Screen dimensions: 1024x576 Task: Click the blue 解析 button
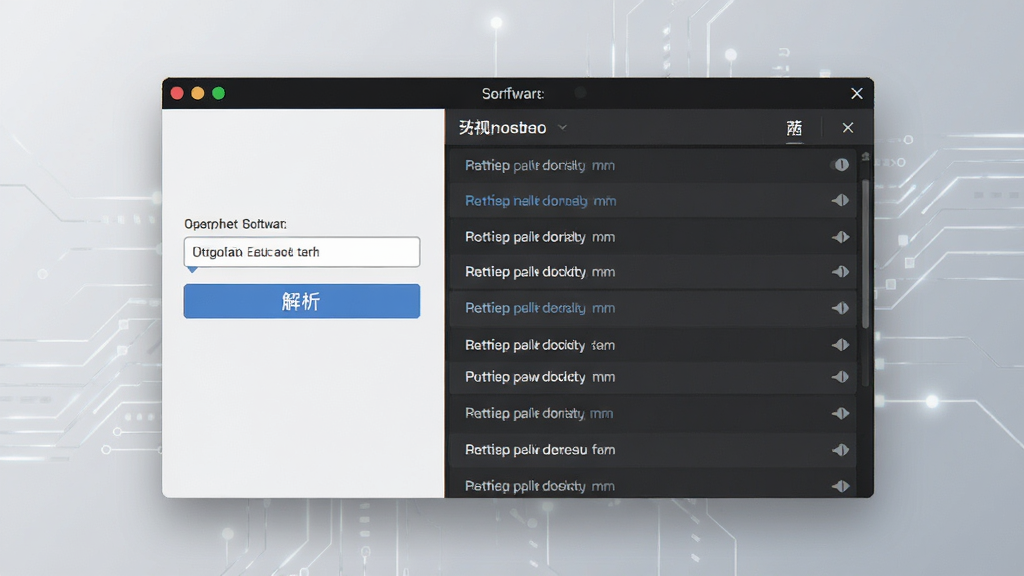click(302, 301)
